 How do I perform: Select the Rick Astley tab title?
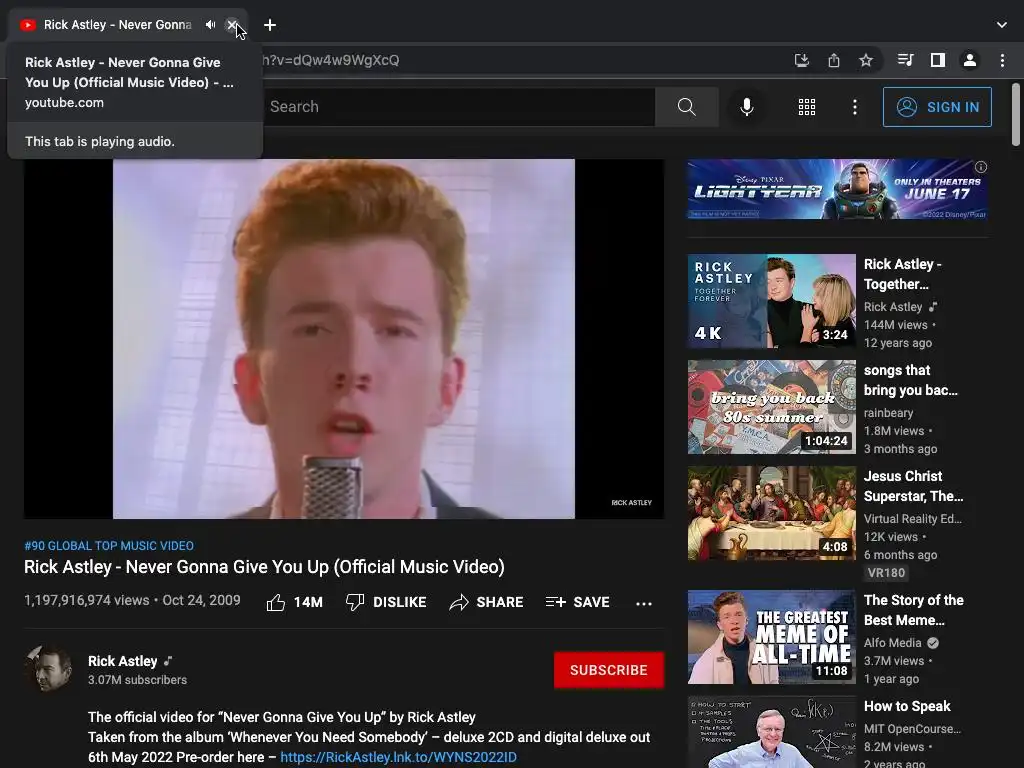[x=118, y=25]
